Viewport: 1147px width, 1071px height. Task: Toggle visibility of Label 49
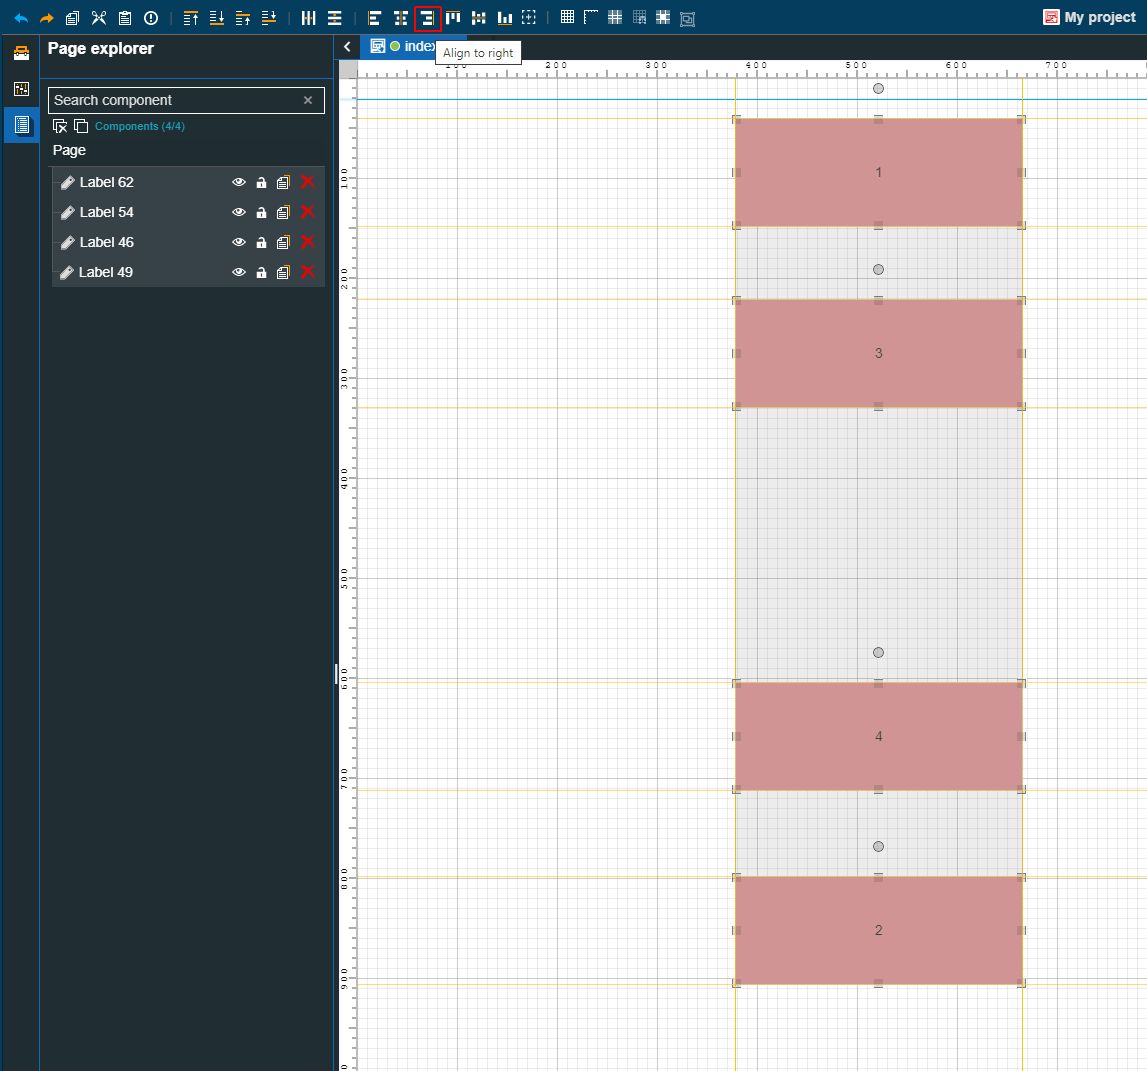click(x=238, y=272)
